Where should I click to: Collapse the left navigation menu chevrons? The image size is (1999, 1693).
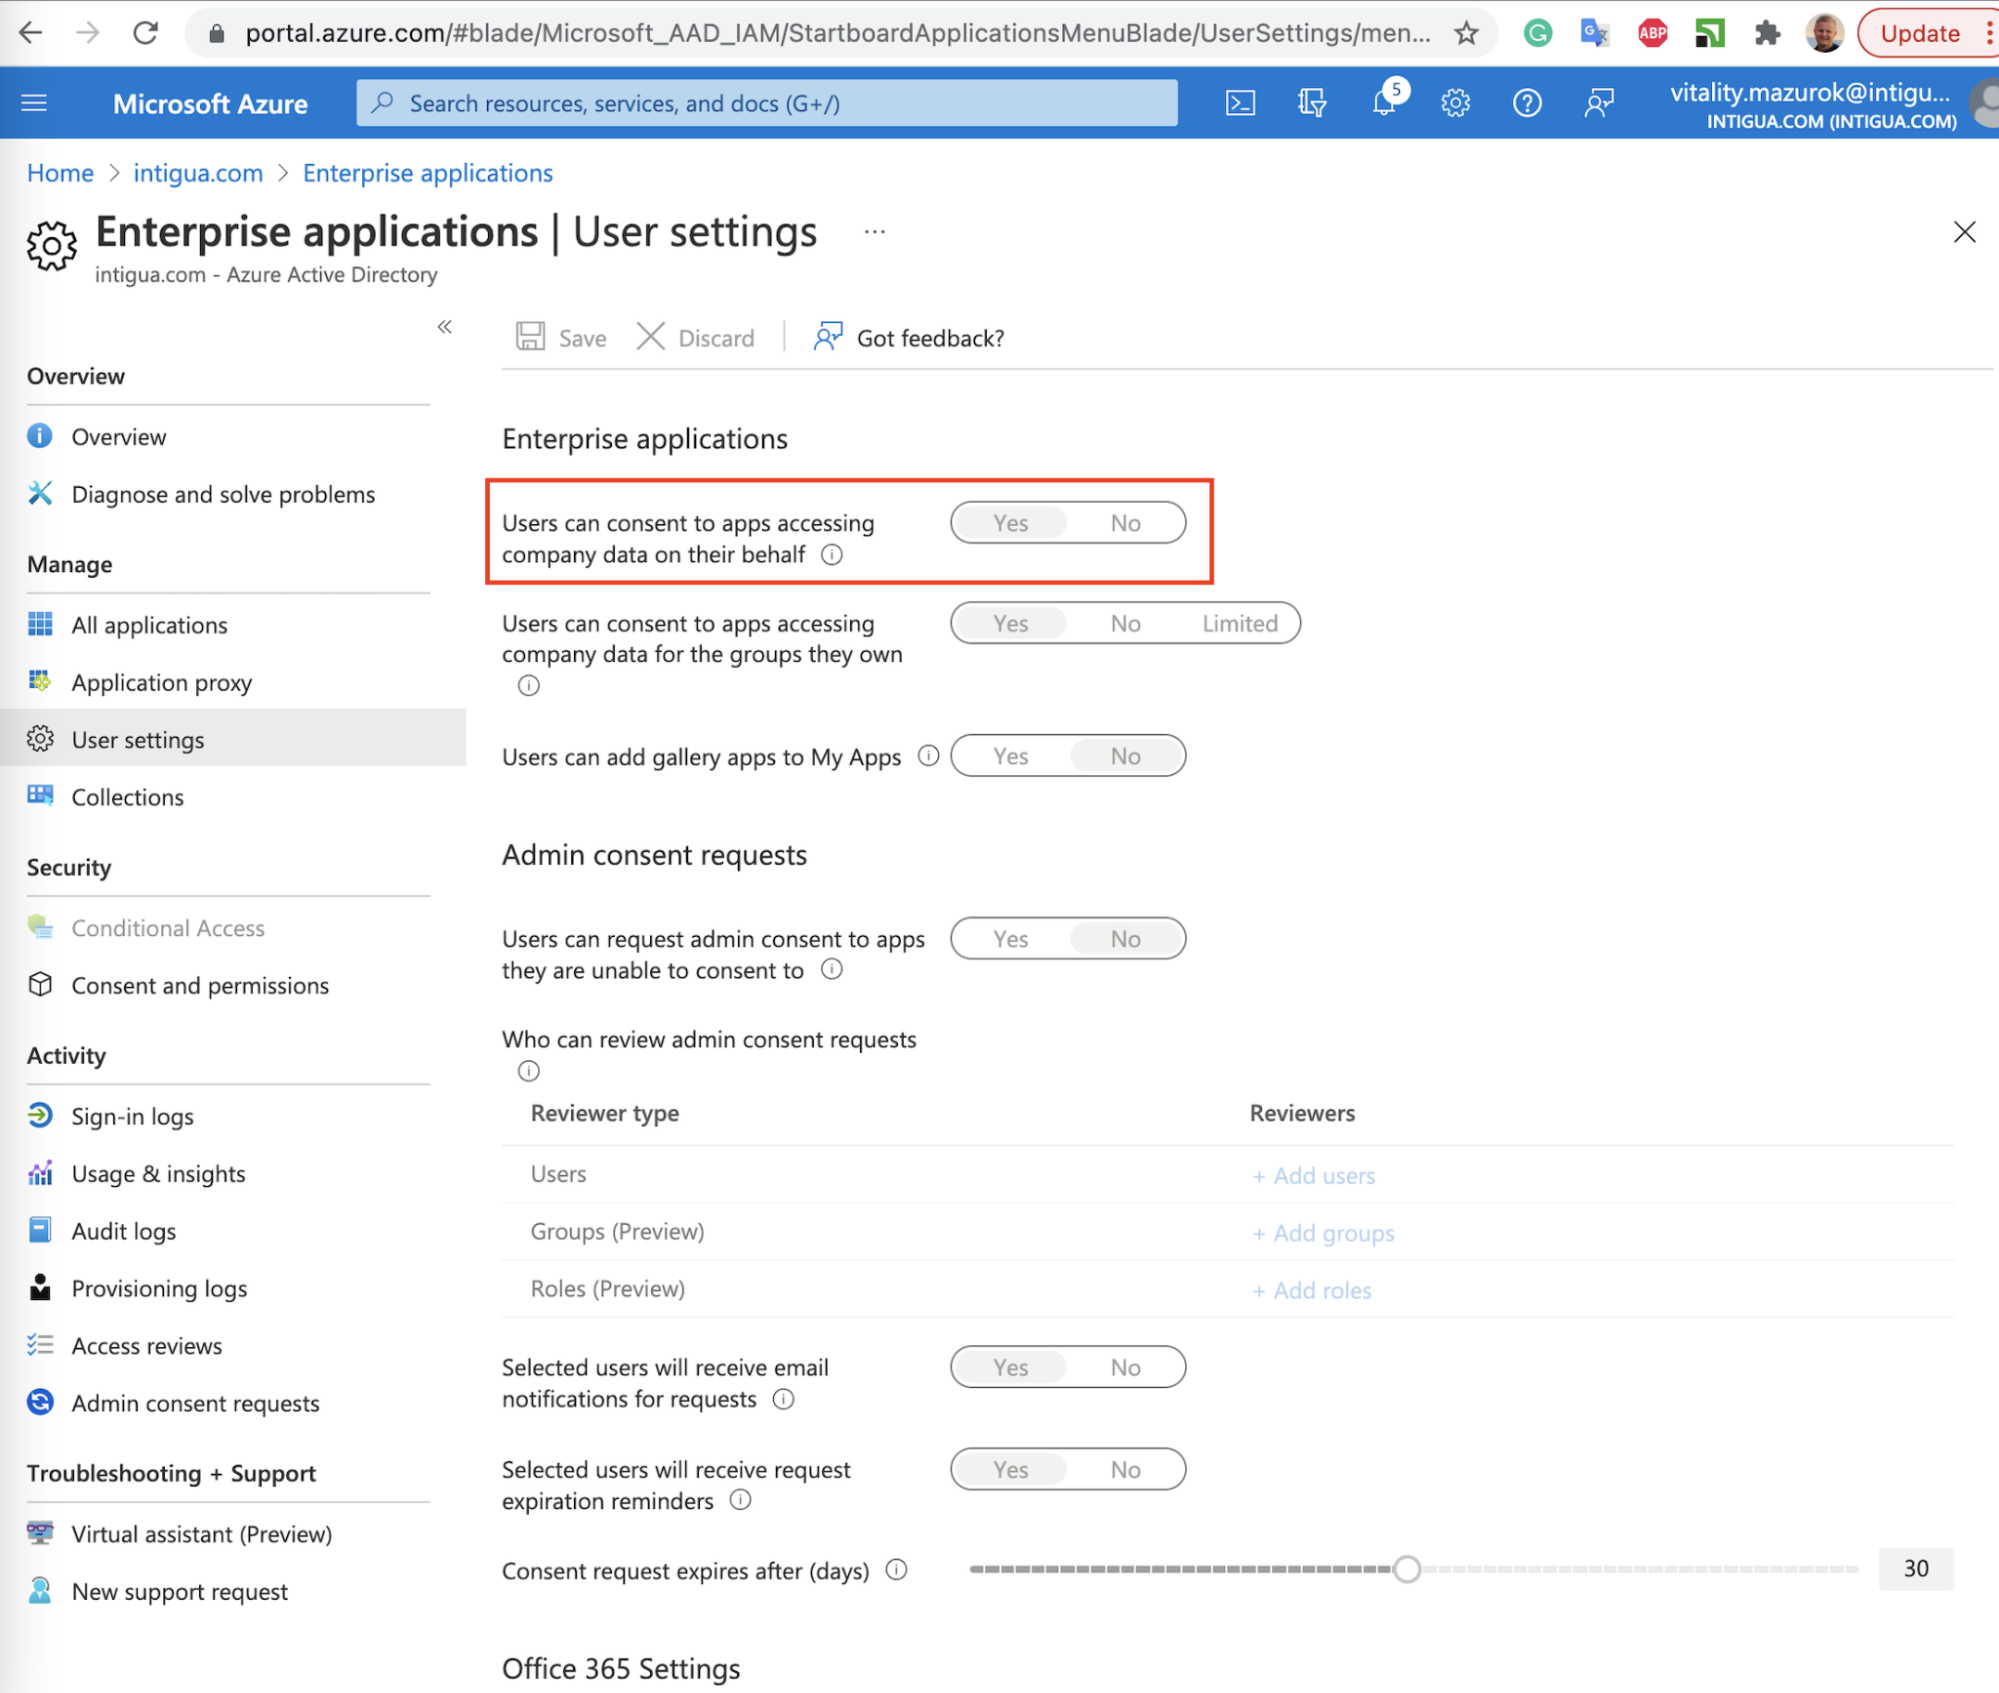(x=445, y=327)
